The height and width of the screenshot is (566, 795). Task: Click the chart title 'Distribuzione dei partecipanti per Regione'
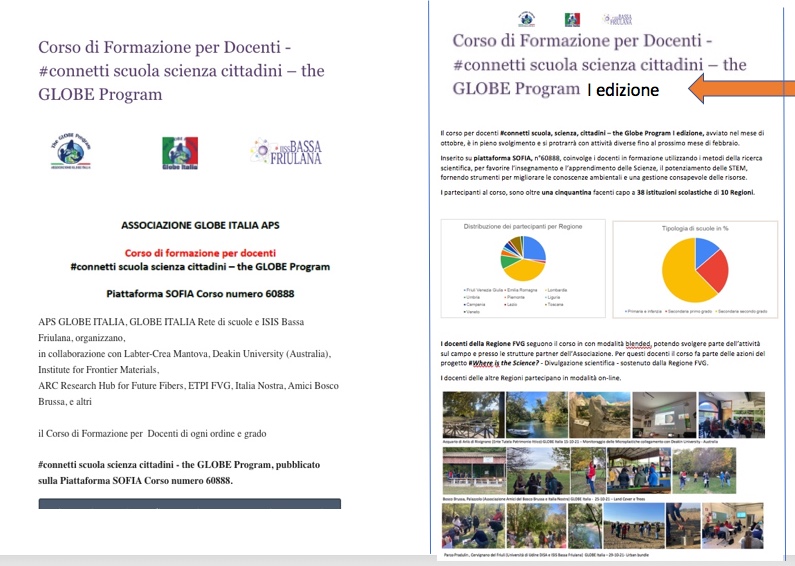click(x=523, y=227)
